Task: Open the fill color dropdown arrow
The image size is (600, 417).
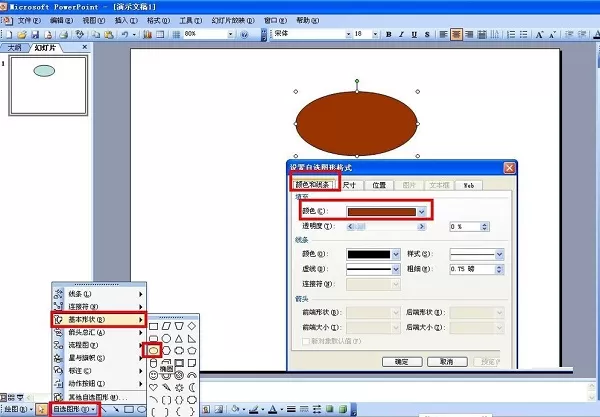Action: [x=422, y=212]
